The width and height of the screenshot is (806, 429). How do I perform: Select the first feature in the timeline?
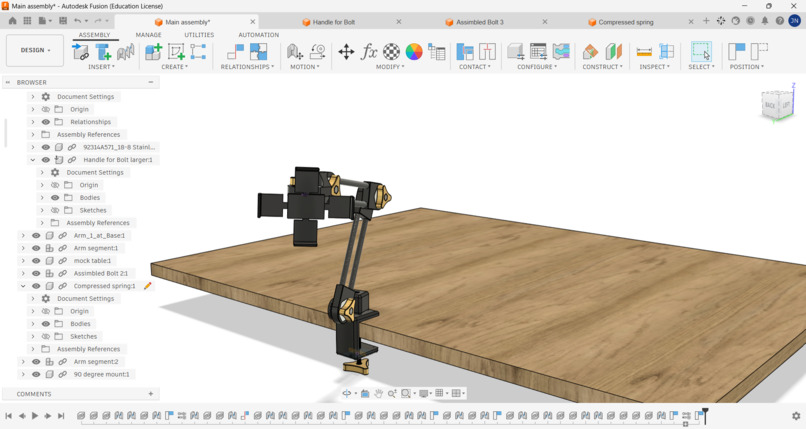click(81, 415)
